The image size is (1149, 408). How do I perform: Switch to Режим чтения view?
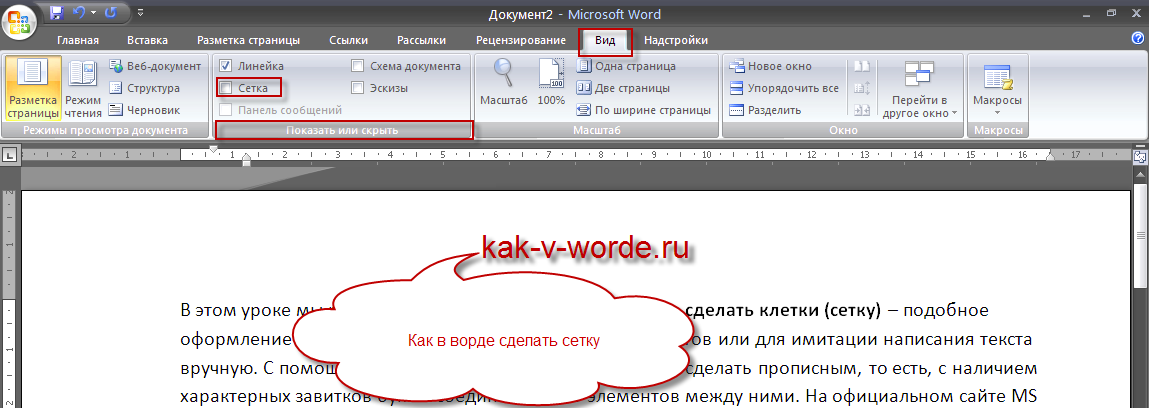click(83, 89)
